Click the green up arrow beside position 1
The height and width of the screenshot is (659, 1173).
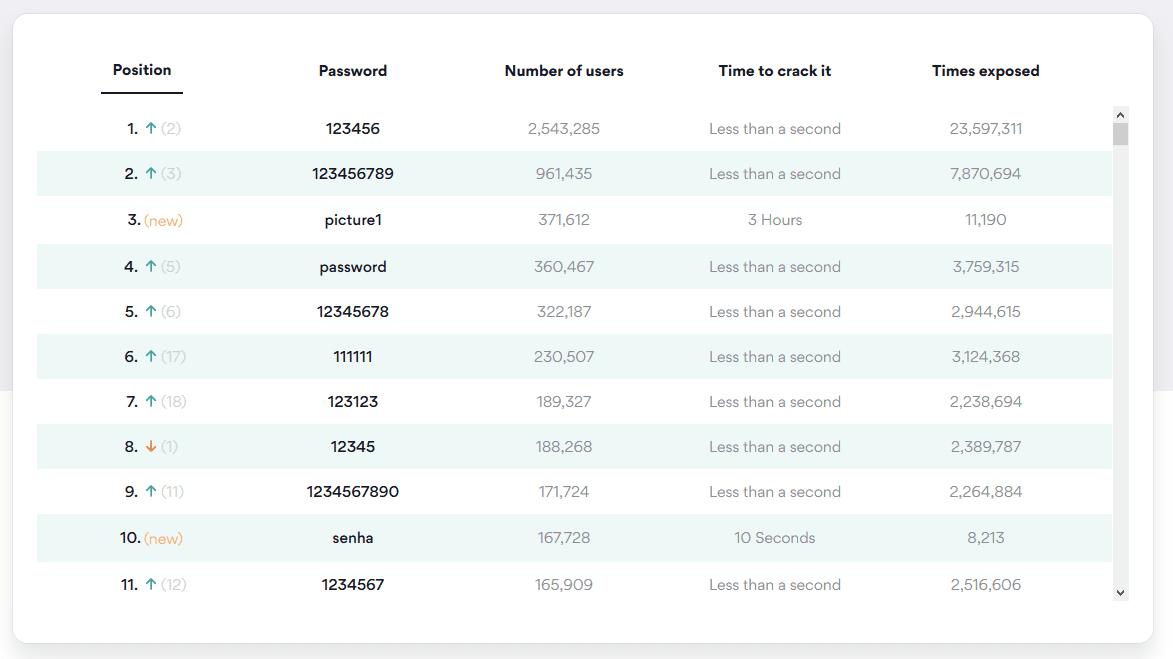(x=151, y=129)
